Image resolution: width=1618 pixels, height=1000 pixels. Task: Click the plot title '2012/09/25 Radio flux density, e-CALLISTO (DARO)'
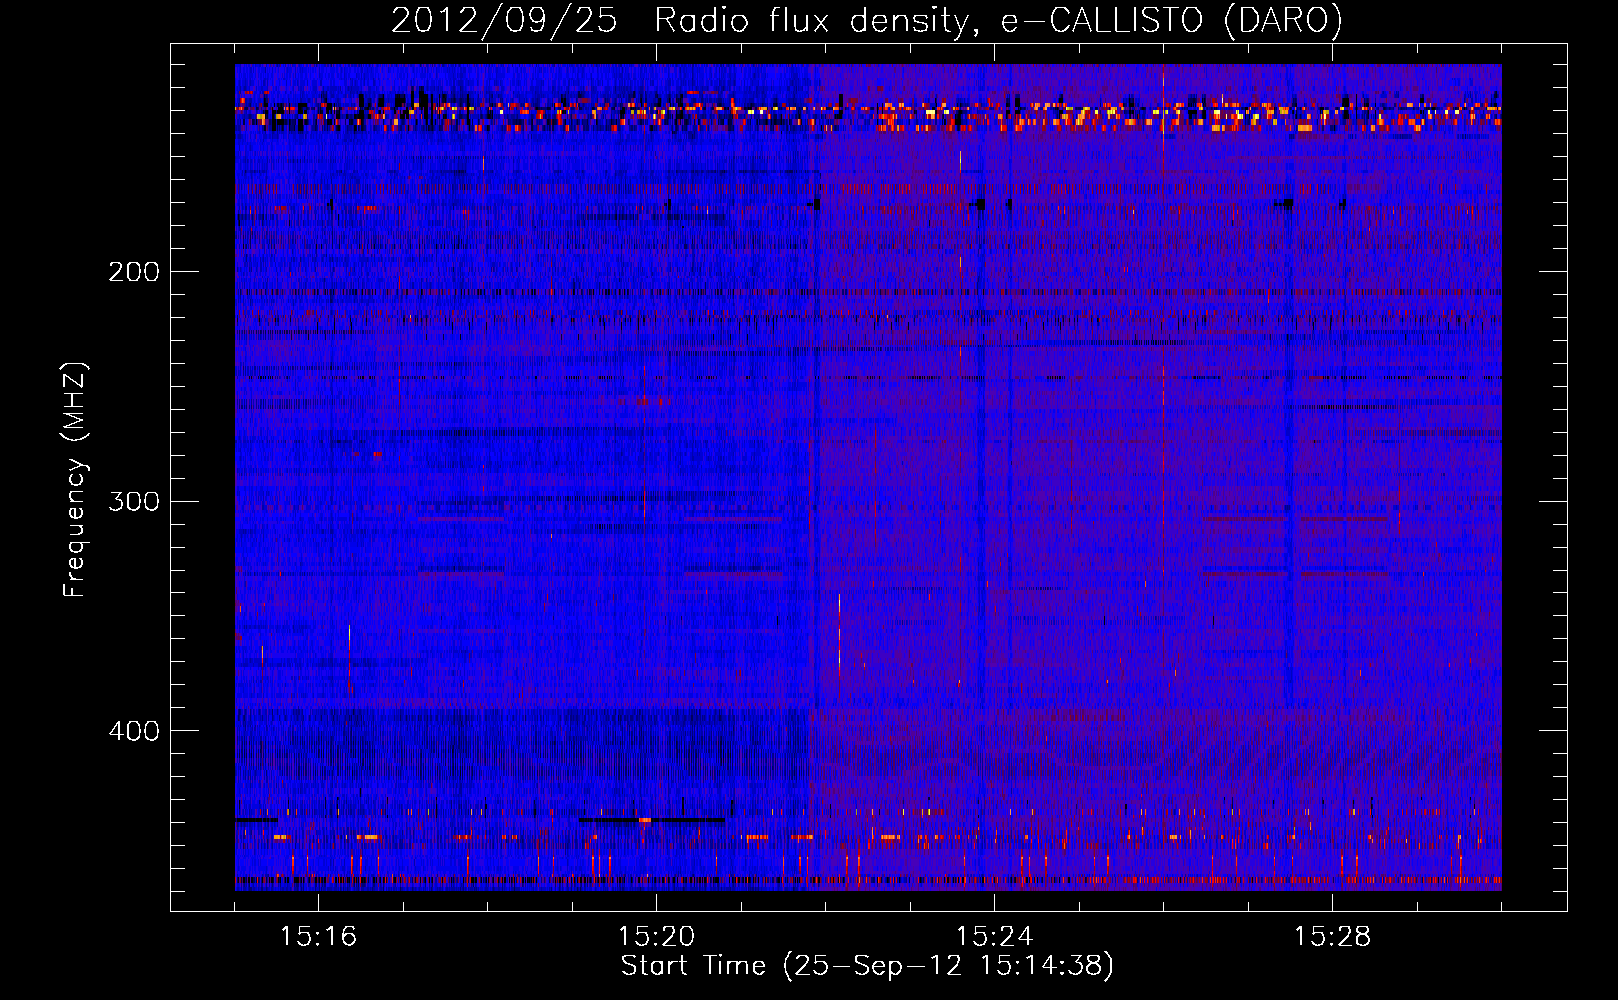[867, 21]
